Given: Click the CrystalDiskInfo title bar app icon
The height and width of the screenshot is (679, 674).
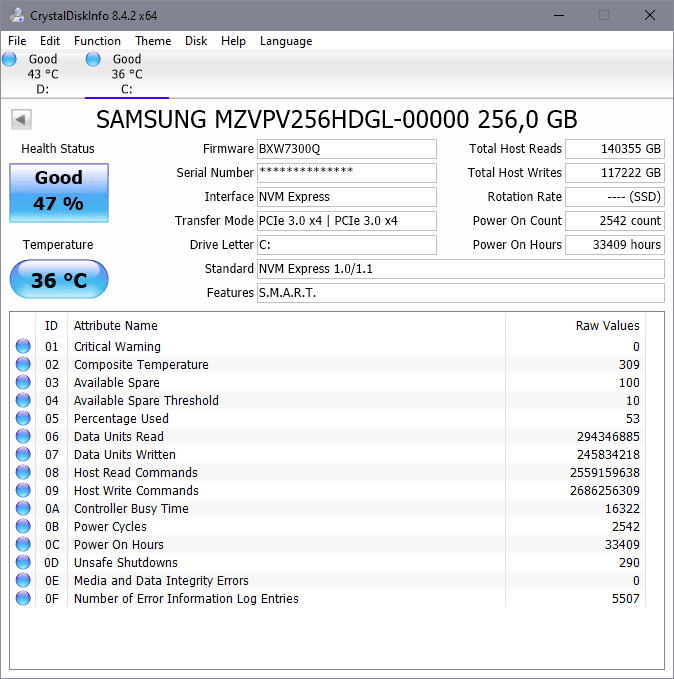Looking at the screenshot, I should click(x=17, y=15).
